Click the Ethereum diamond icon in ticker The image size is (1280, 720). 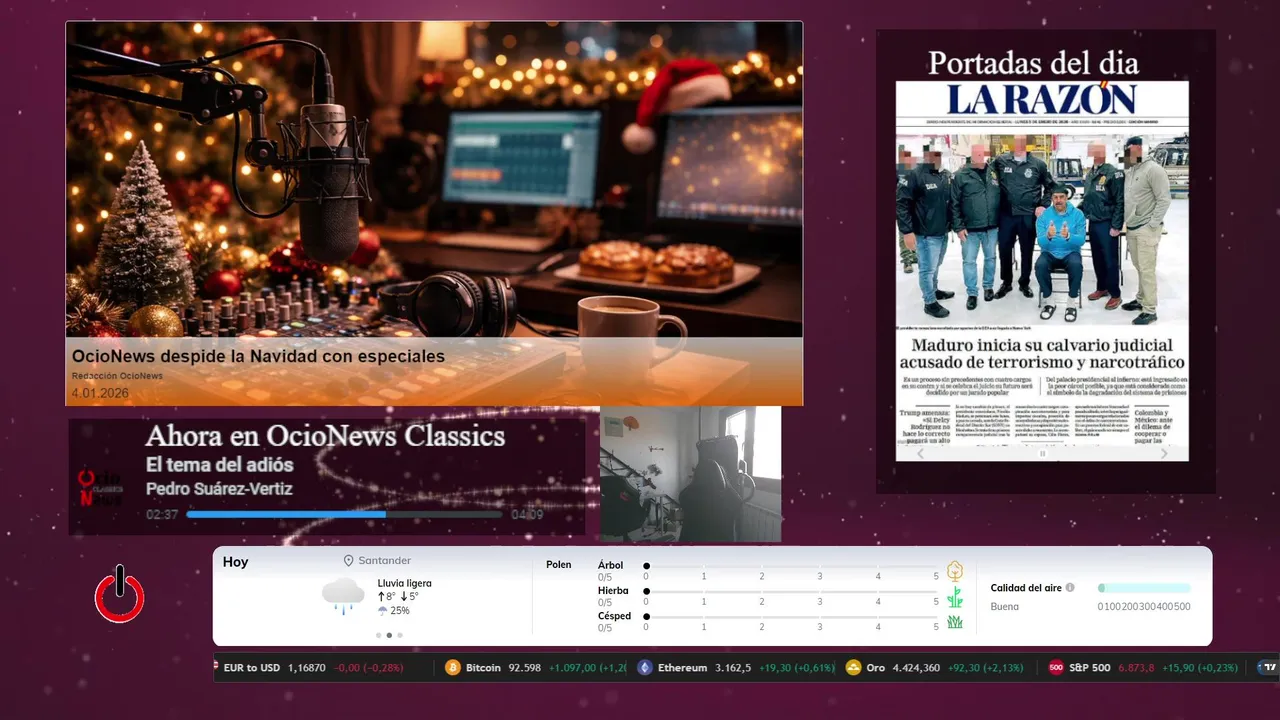click(x=645, y=667)
